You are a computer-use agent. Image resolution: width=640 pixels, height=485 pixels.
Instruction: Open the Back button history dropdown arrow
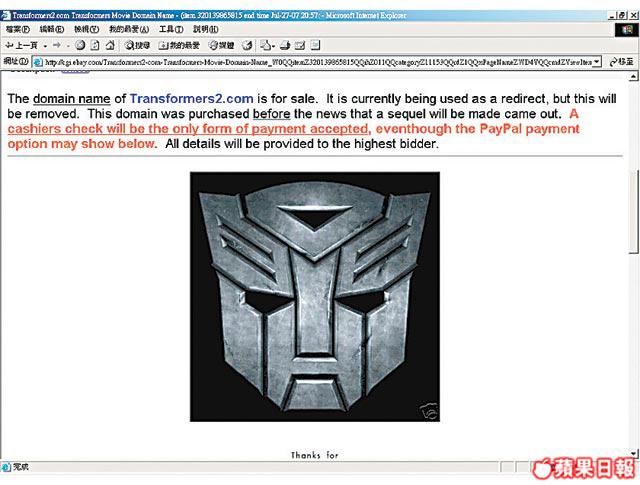click(45, 46)
